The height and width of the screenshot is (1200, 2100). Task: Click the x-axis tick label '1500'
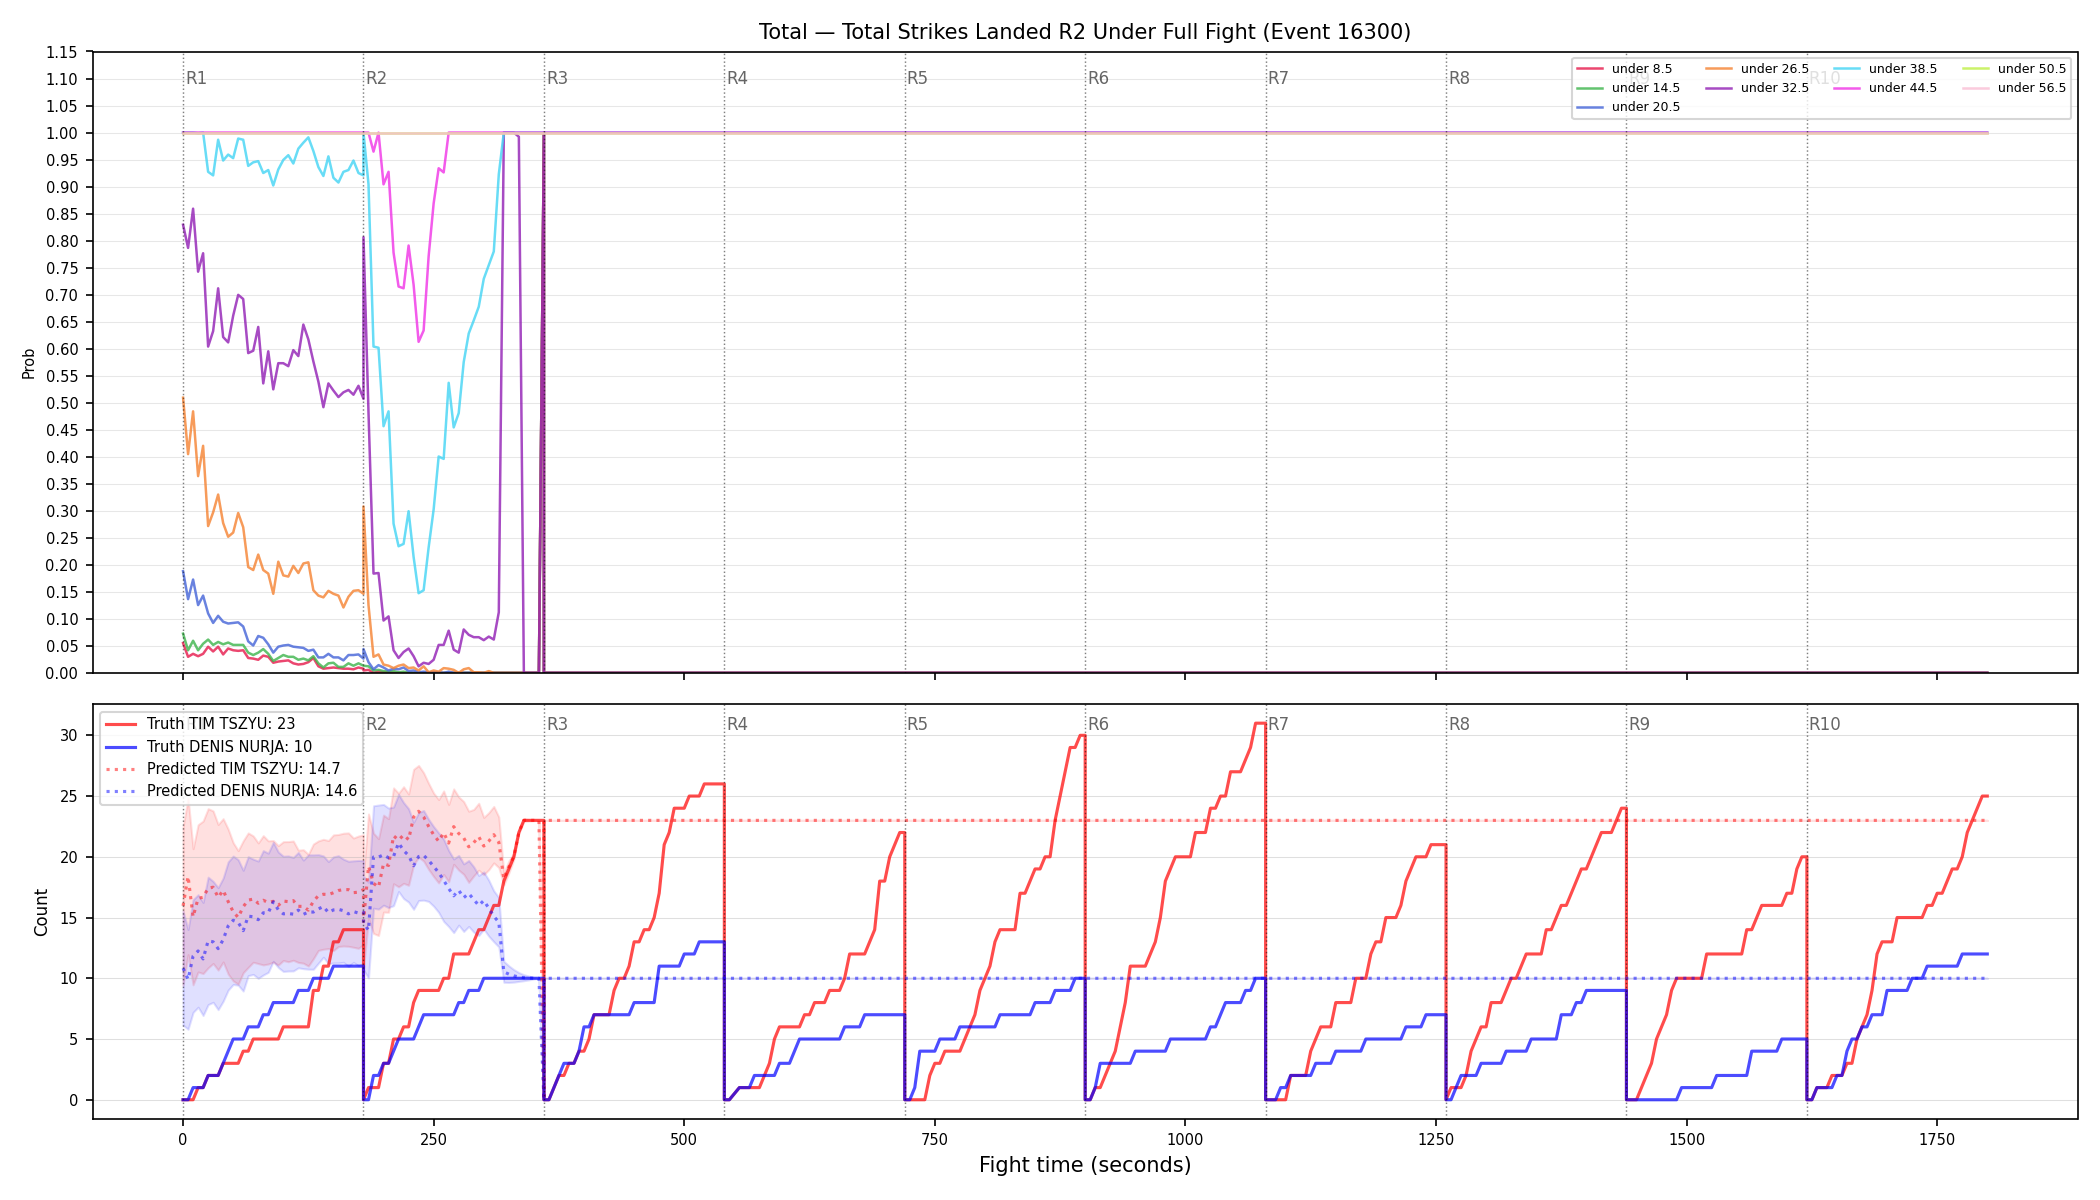[x=1687, y=1140]
